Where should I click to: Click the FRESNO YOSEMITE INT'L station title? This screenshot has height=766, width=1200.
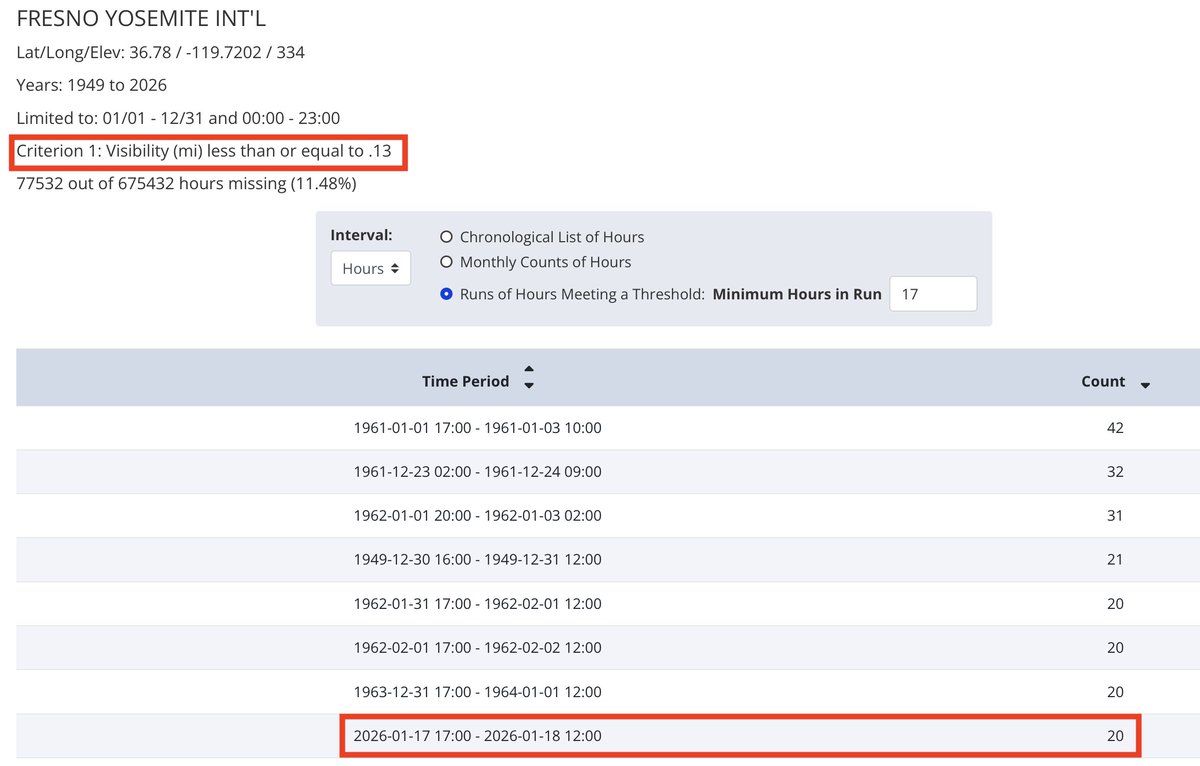142,18
